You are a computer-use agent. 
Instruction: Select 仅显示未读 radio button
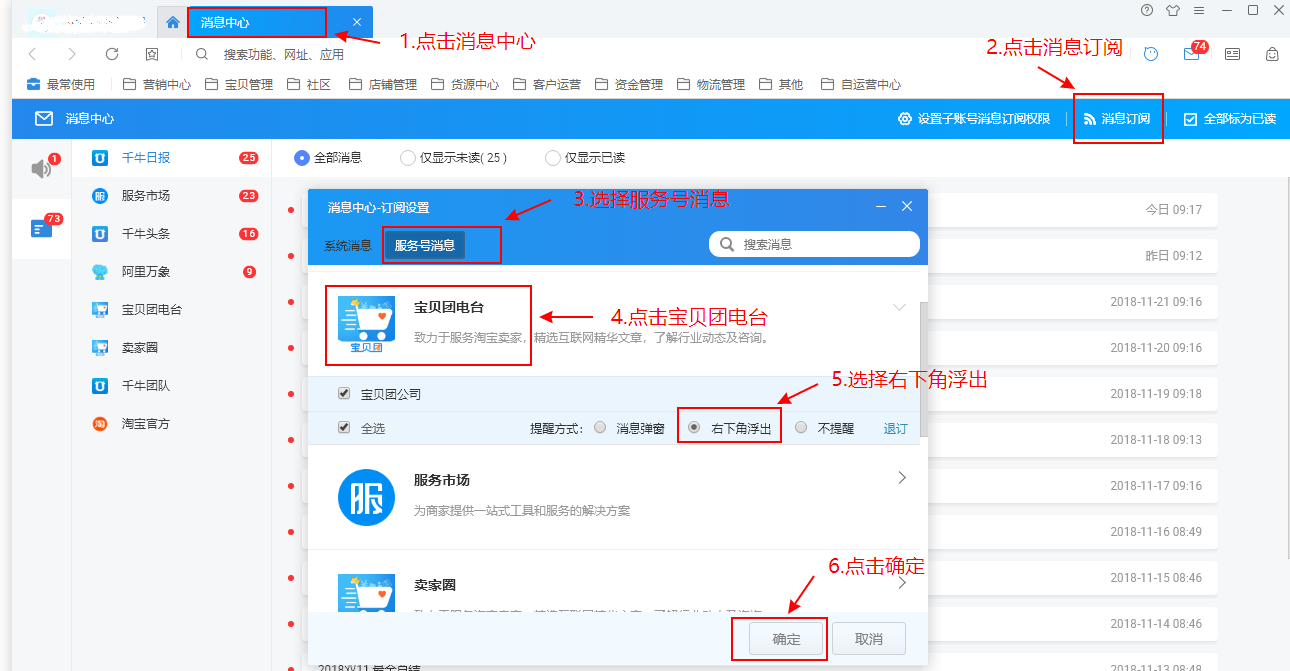[x=407, y=157]
